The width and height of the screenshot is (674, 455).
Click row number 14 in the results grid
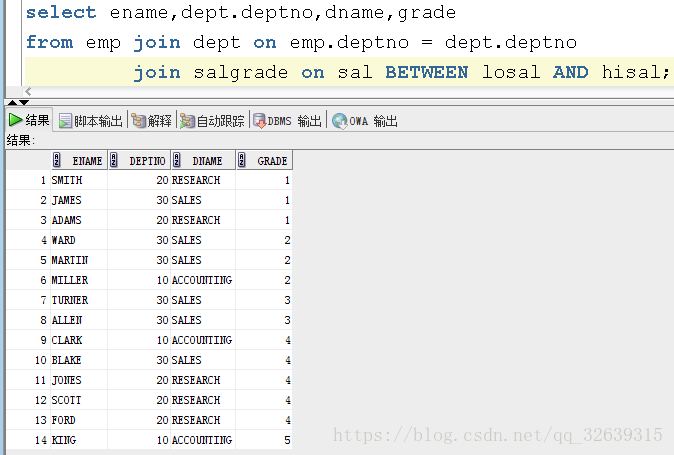click(x=41, y=440)
